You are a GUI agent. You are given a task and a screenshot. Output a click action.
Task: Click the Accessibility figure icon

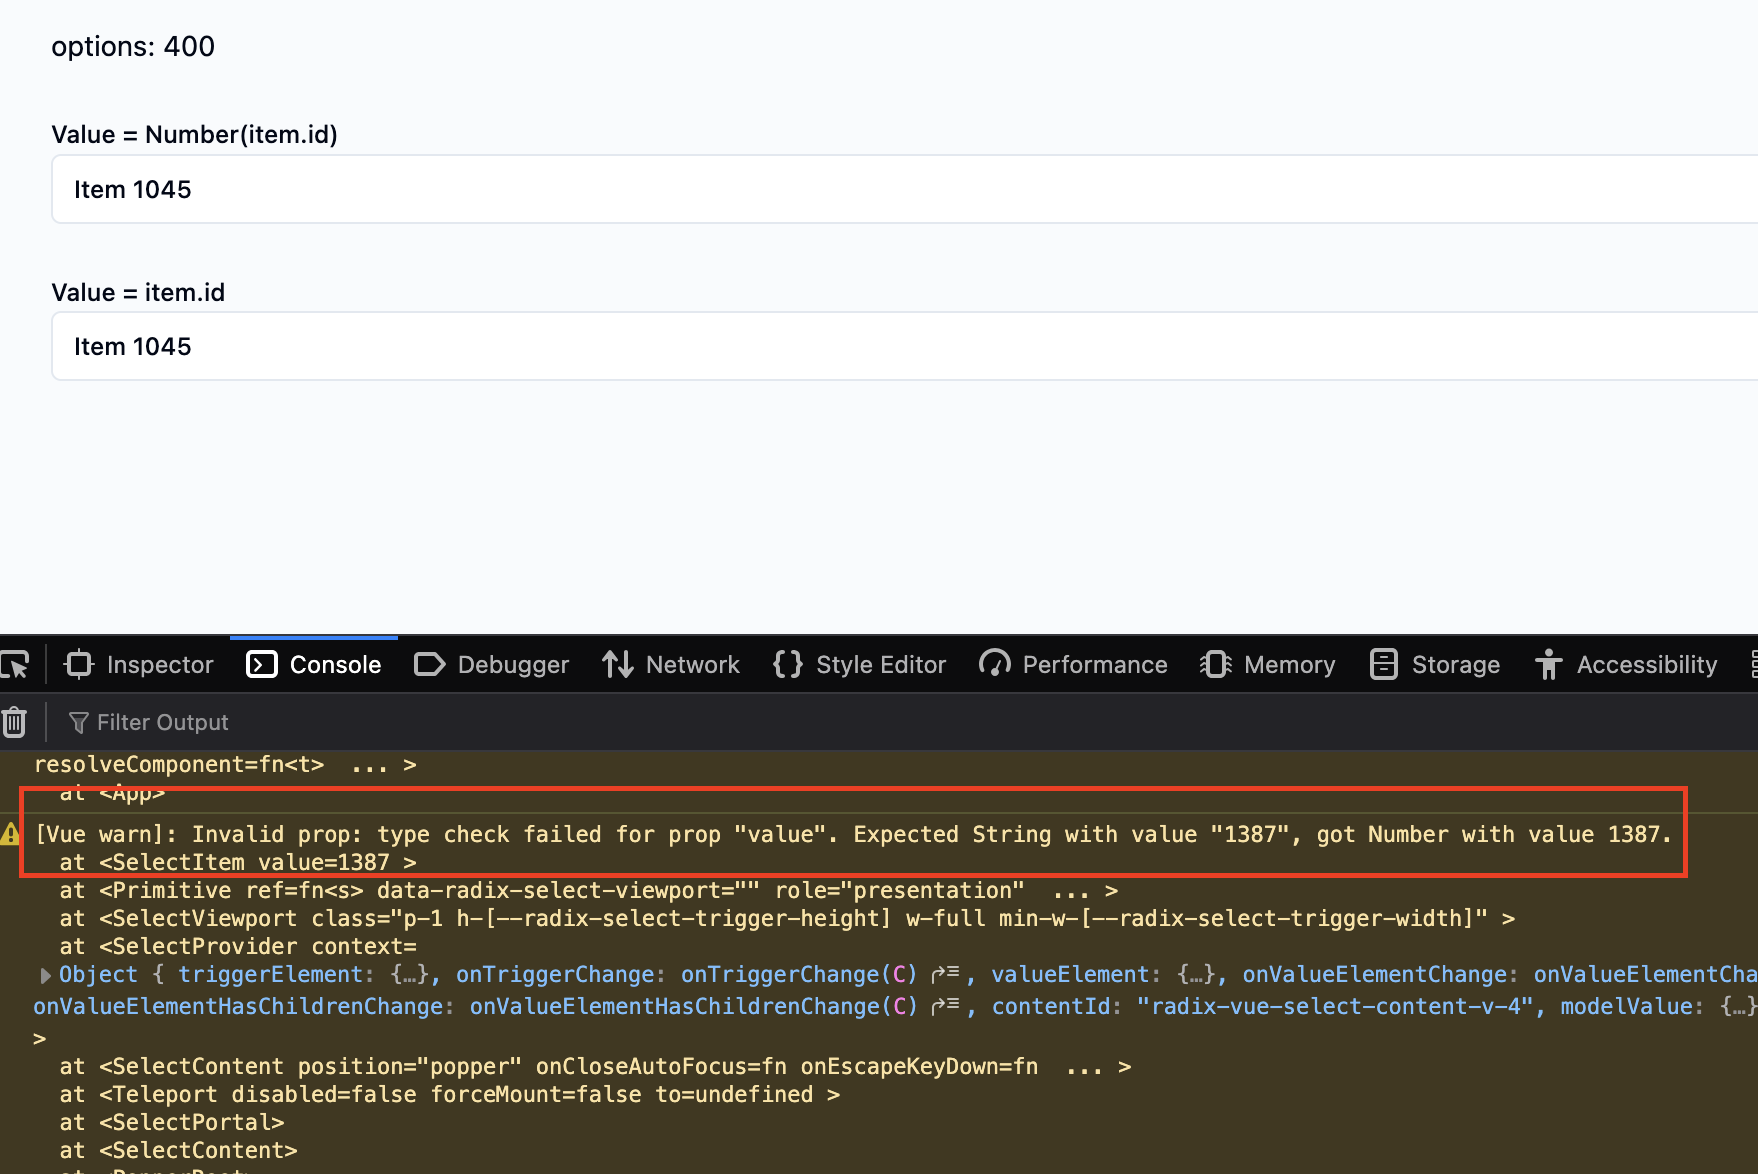1548,665
